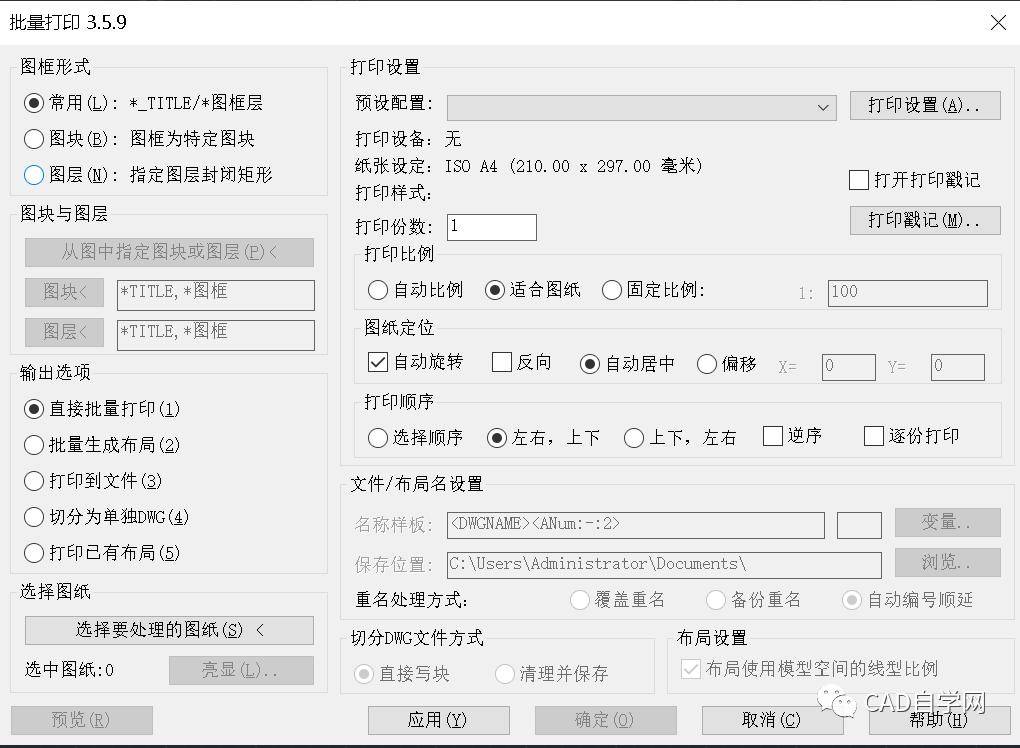This screenshot has height=748, width=1020.
Task: Click the X= offset field
Action: coord(848,367)
